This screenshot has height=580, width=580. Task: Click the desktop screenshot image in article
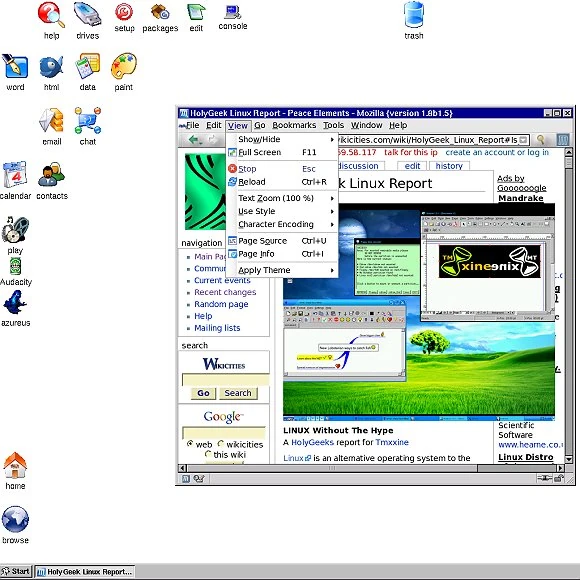point(419,311)
